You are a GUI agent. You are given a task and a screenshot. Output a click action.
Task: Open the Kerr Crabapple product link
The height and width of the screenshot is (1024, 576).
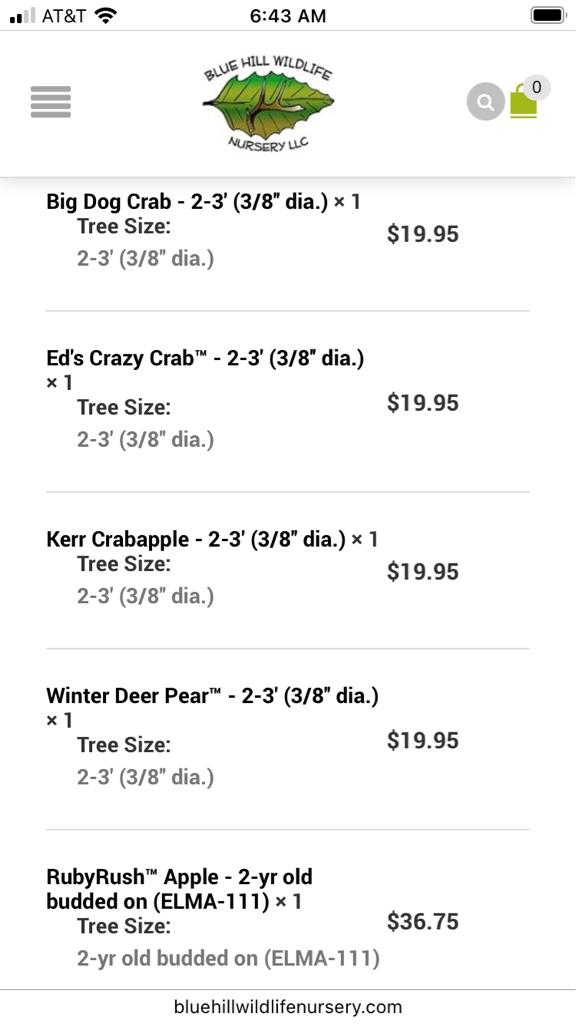[x=212, y=539]
